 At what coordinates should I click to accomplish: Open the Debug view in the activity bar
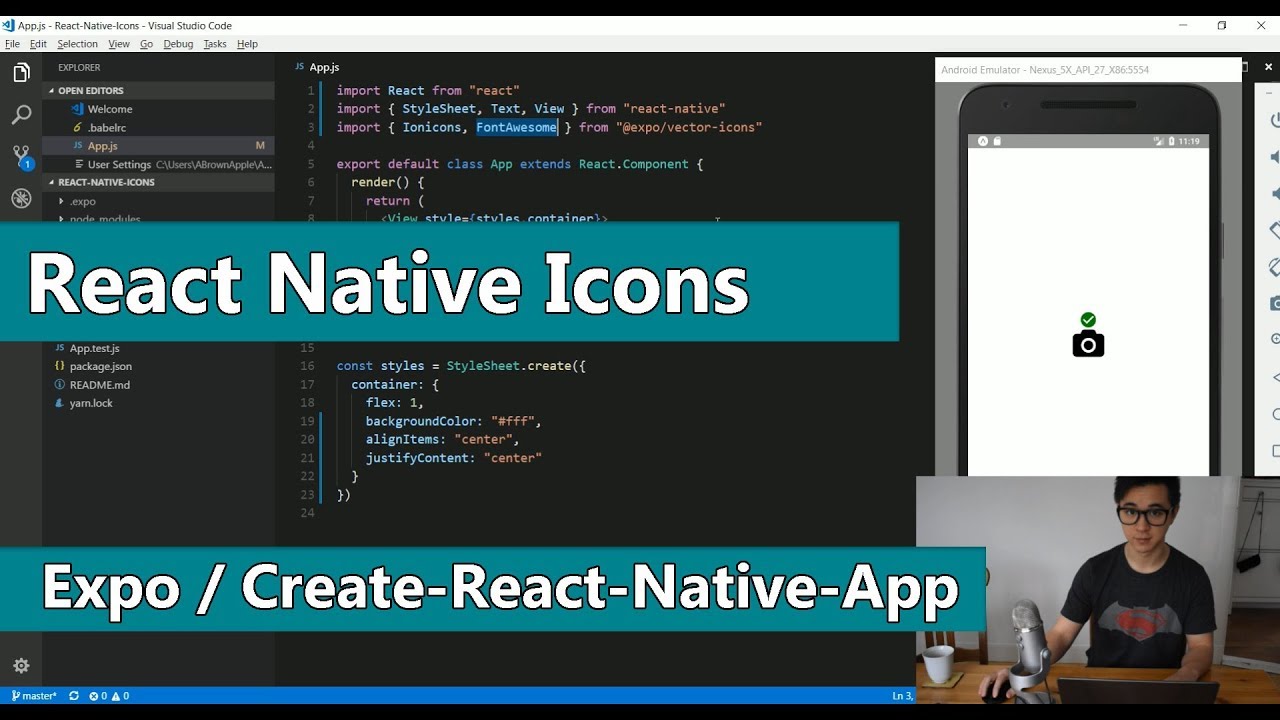coord(21,199)
